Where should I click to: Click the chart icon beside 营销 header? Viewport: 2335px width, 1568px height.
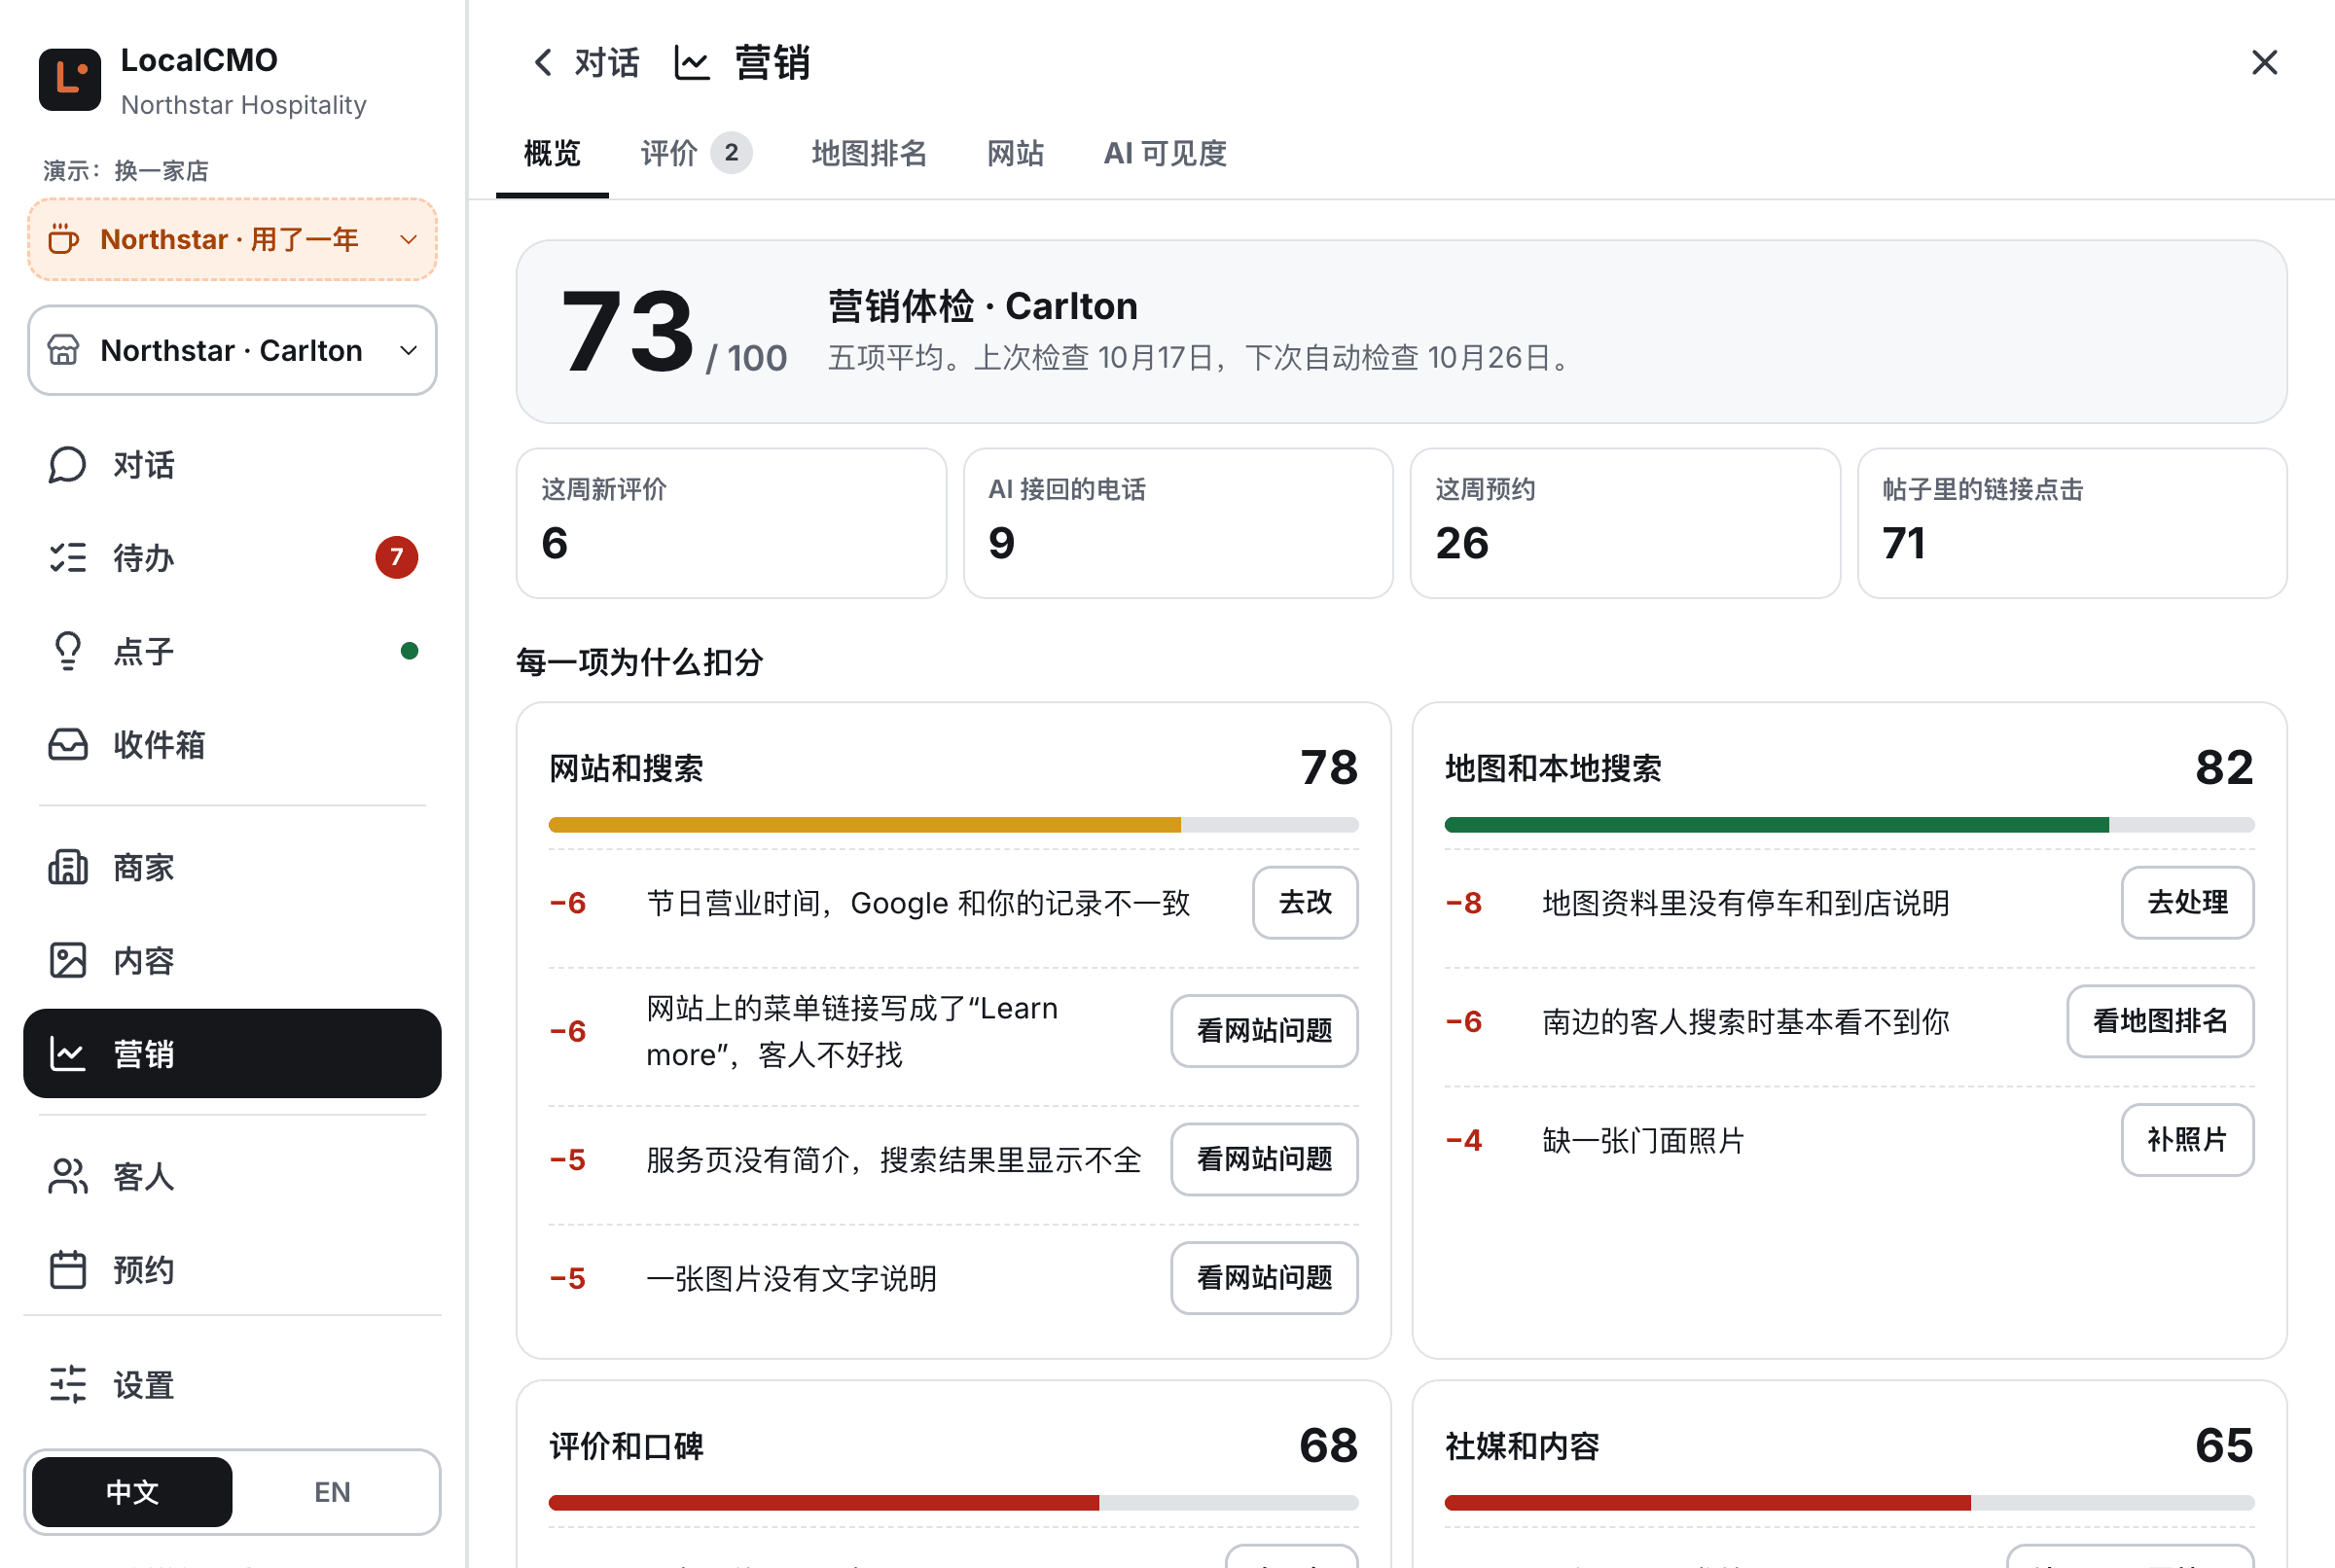(x=692, y=63)
